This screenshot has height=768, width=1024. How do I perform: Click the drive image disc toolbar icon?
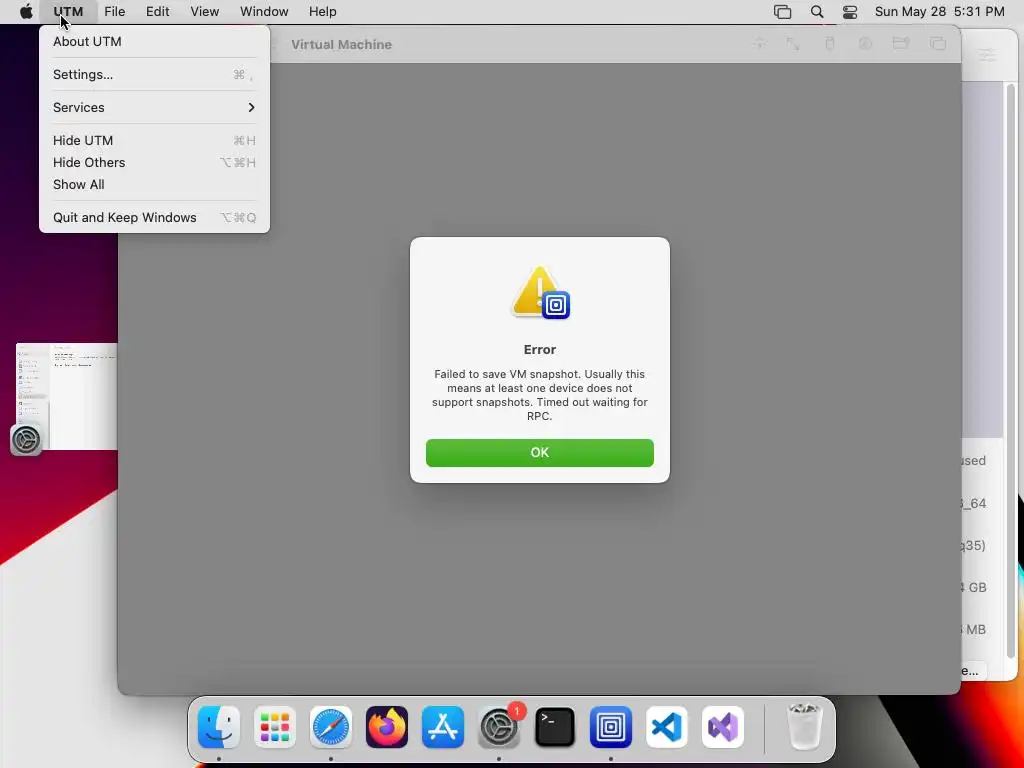tap(865, 44)
